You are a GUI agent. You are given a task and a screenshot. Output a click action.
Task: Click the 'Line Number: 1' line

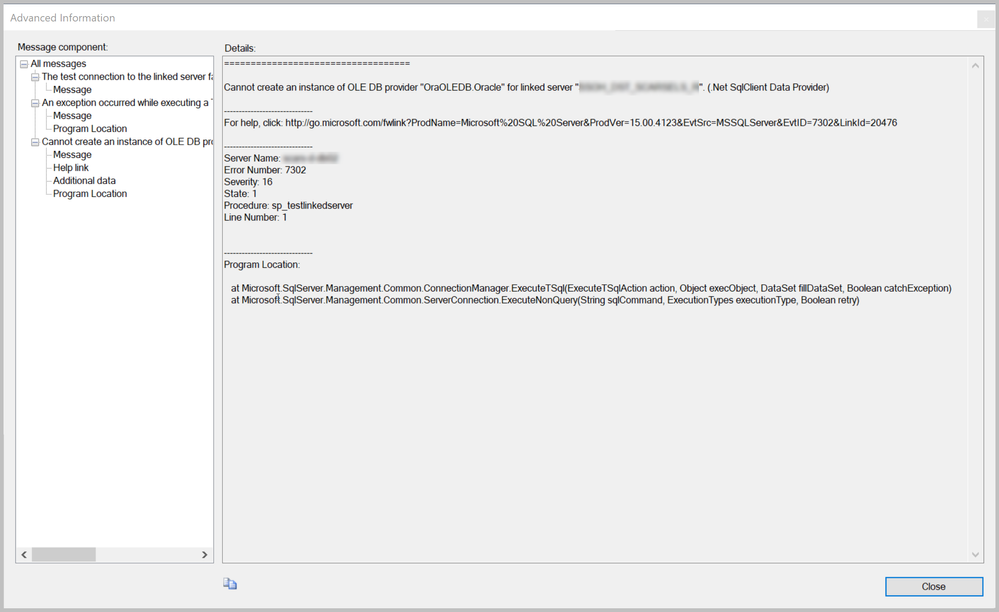(x=255, y=218)
